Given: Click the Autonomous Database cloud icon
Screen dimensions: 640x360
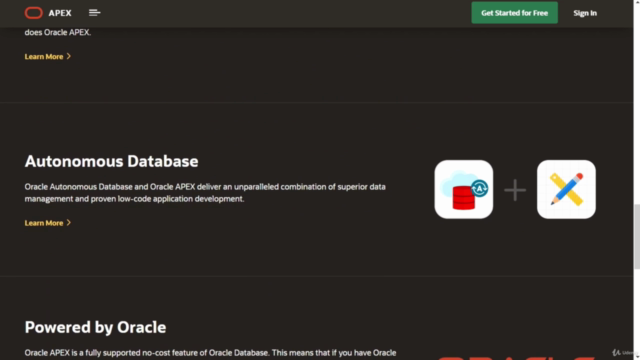Looking at the screenshot, I should 464,189.
